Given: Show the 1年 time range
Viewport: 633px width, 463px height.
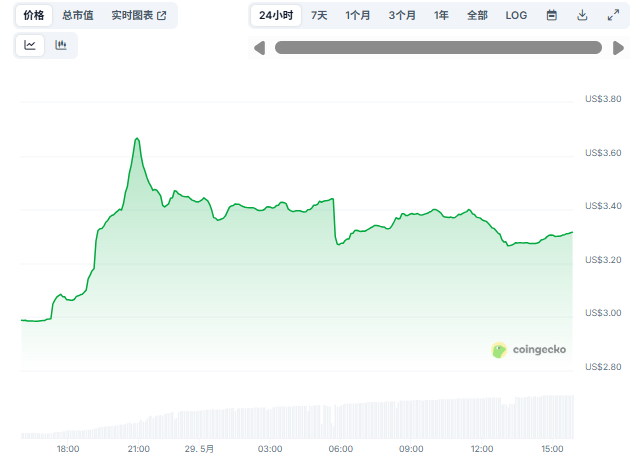Looking at the screenshot, I should point(441,15).
